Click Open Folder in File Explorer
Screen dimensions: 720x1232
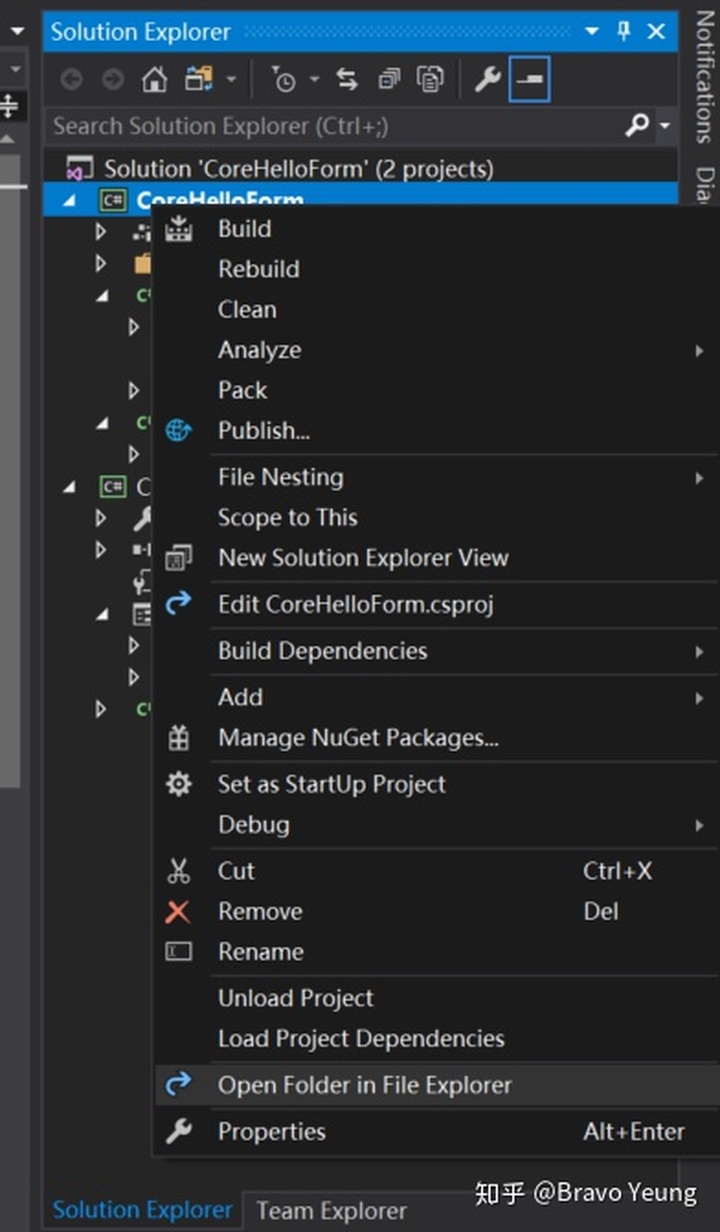pos(435,1085)
